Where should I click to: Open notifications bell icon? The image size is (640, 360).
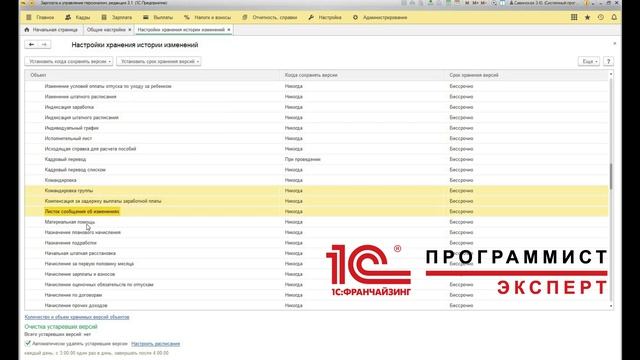pos(614,17)
